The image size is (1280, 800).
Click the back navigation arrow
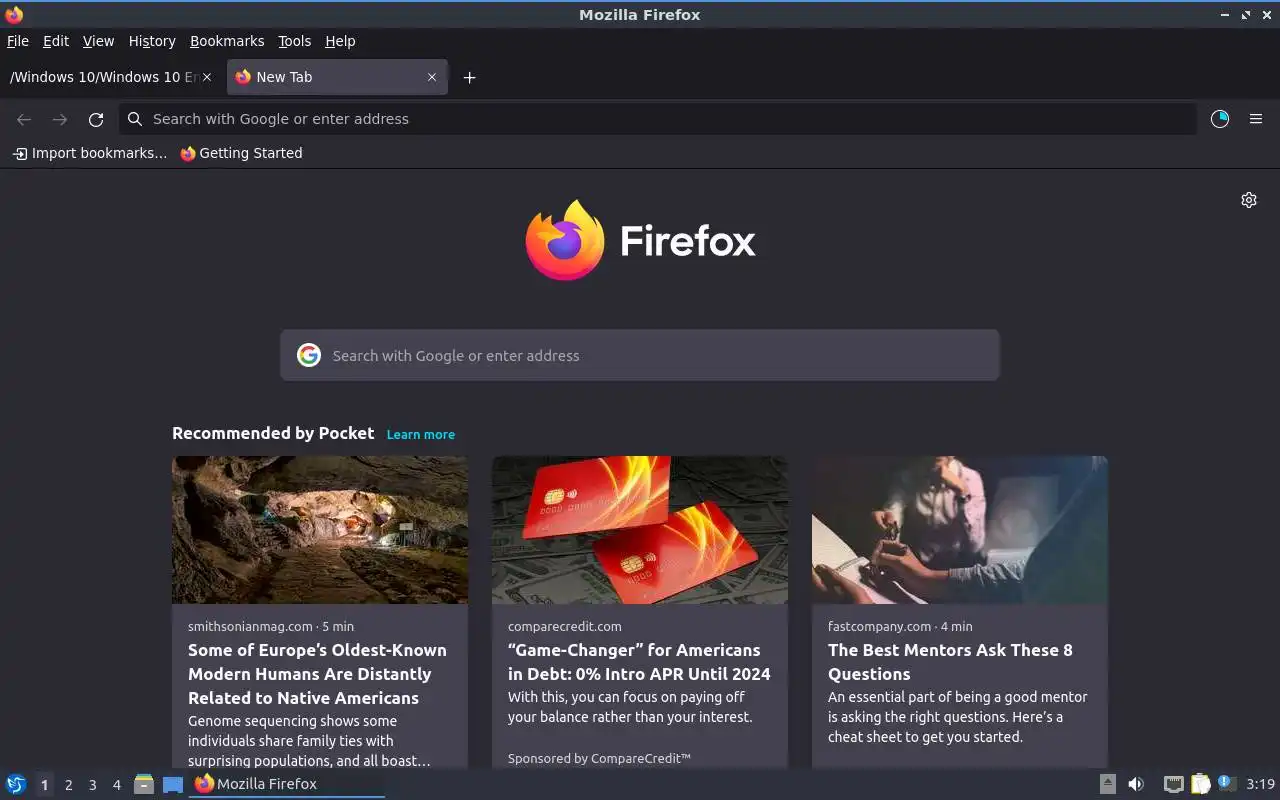point(24,119)
